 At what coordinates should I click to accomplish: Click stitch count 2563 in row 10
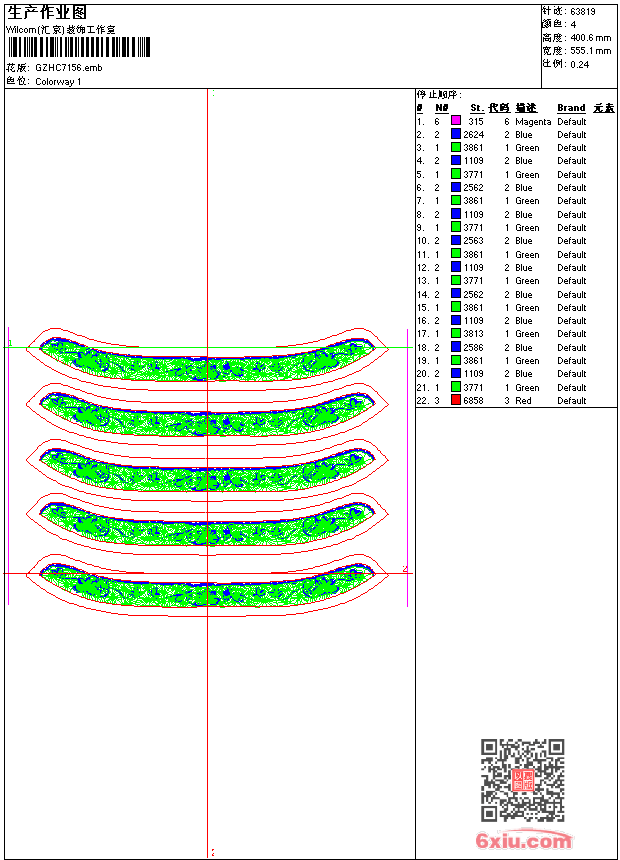(x=474, y=241)
